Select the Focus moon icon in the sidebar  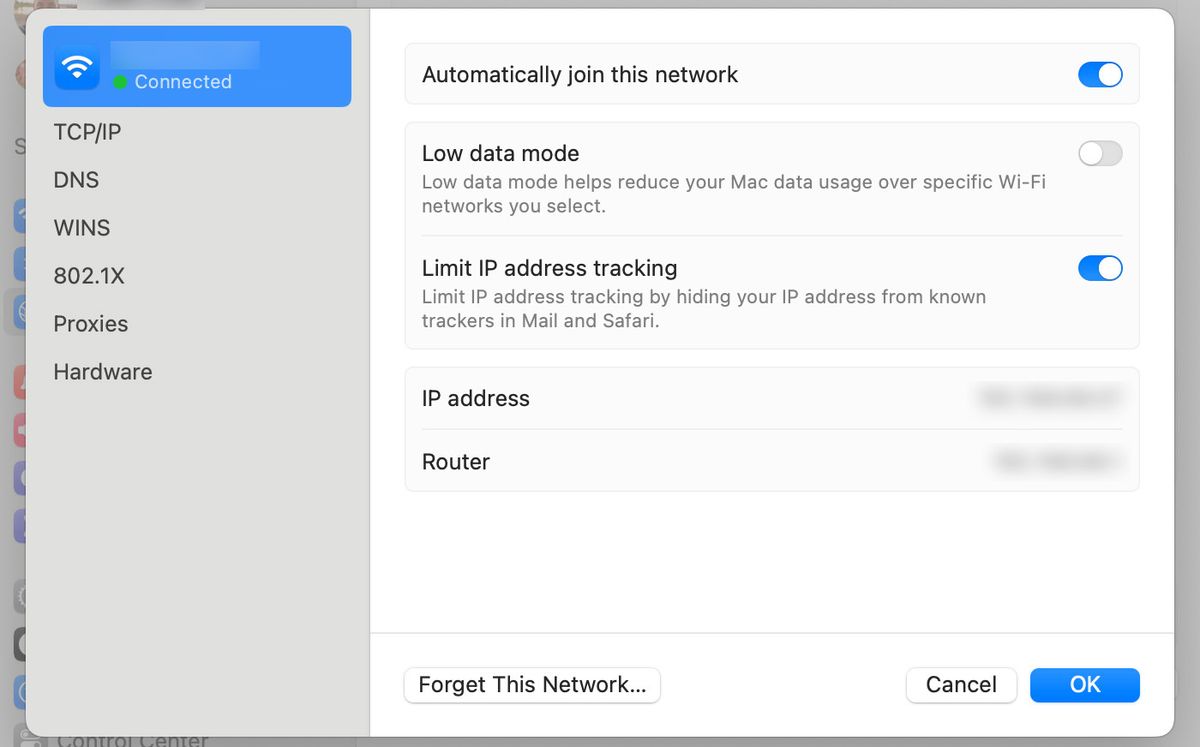[x=22, y=479]
